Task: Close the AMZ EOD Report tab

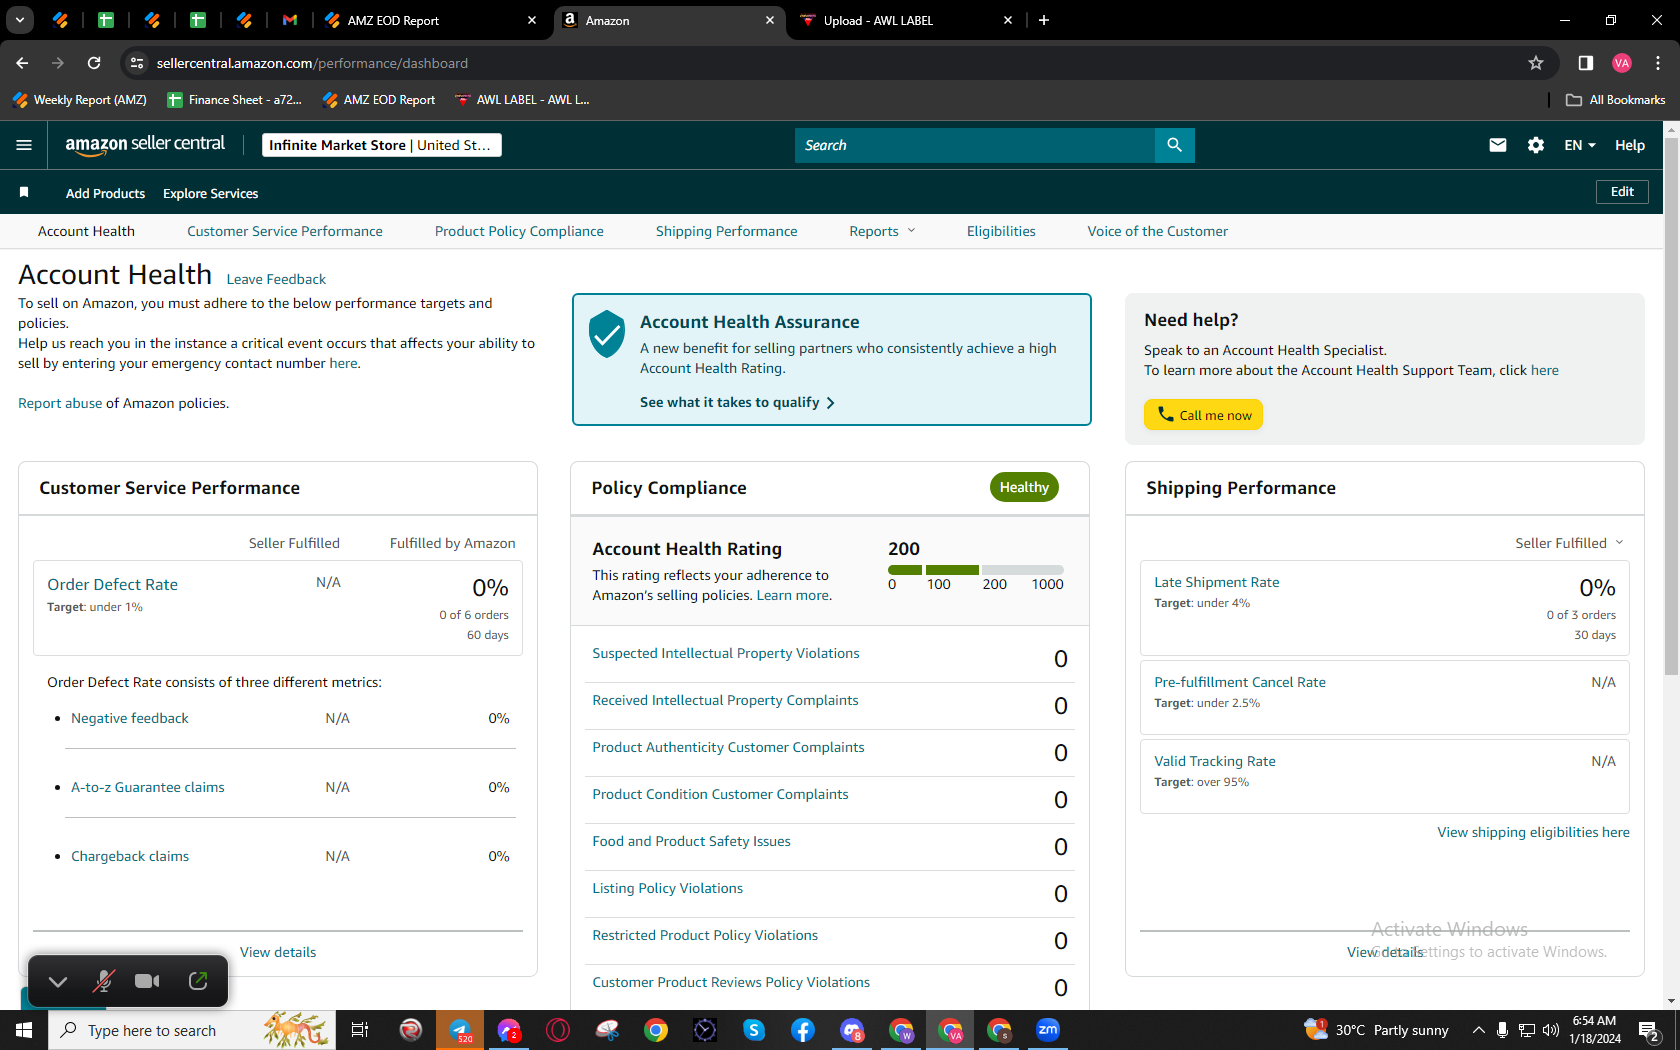Action: [x=532, y=20]
